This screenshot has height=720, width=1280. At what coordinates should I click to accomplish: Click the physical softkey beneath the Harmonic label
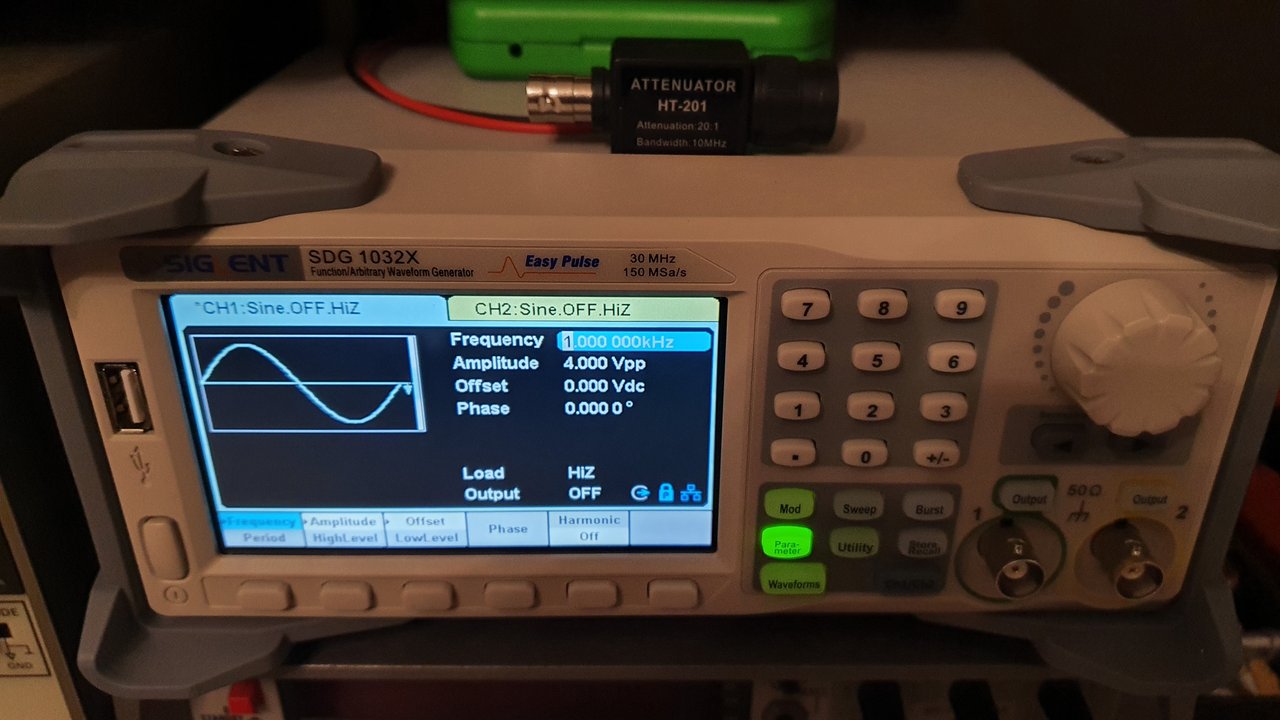click(592, 594)
